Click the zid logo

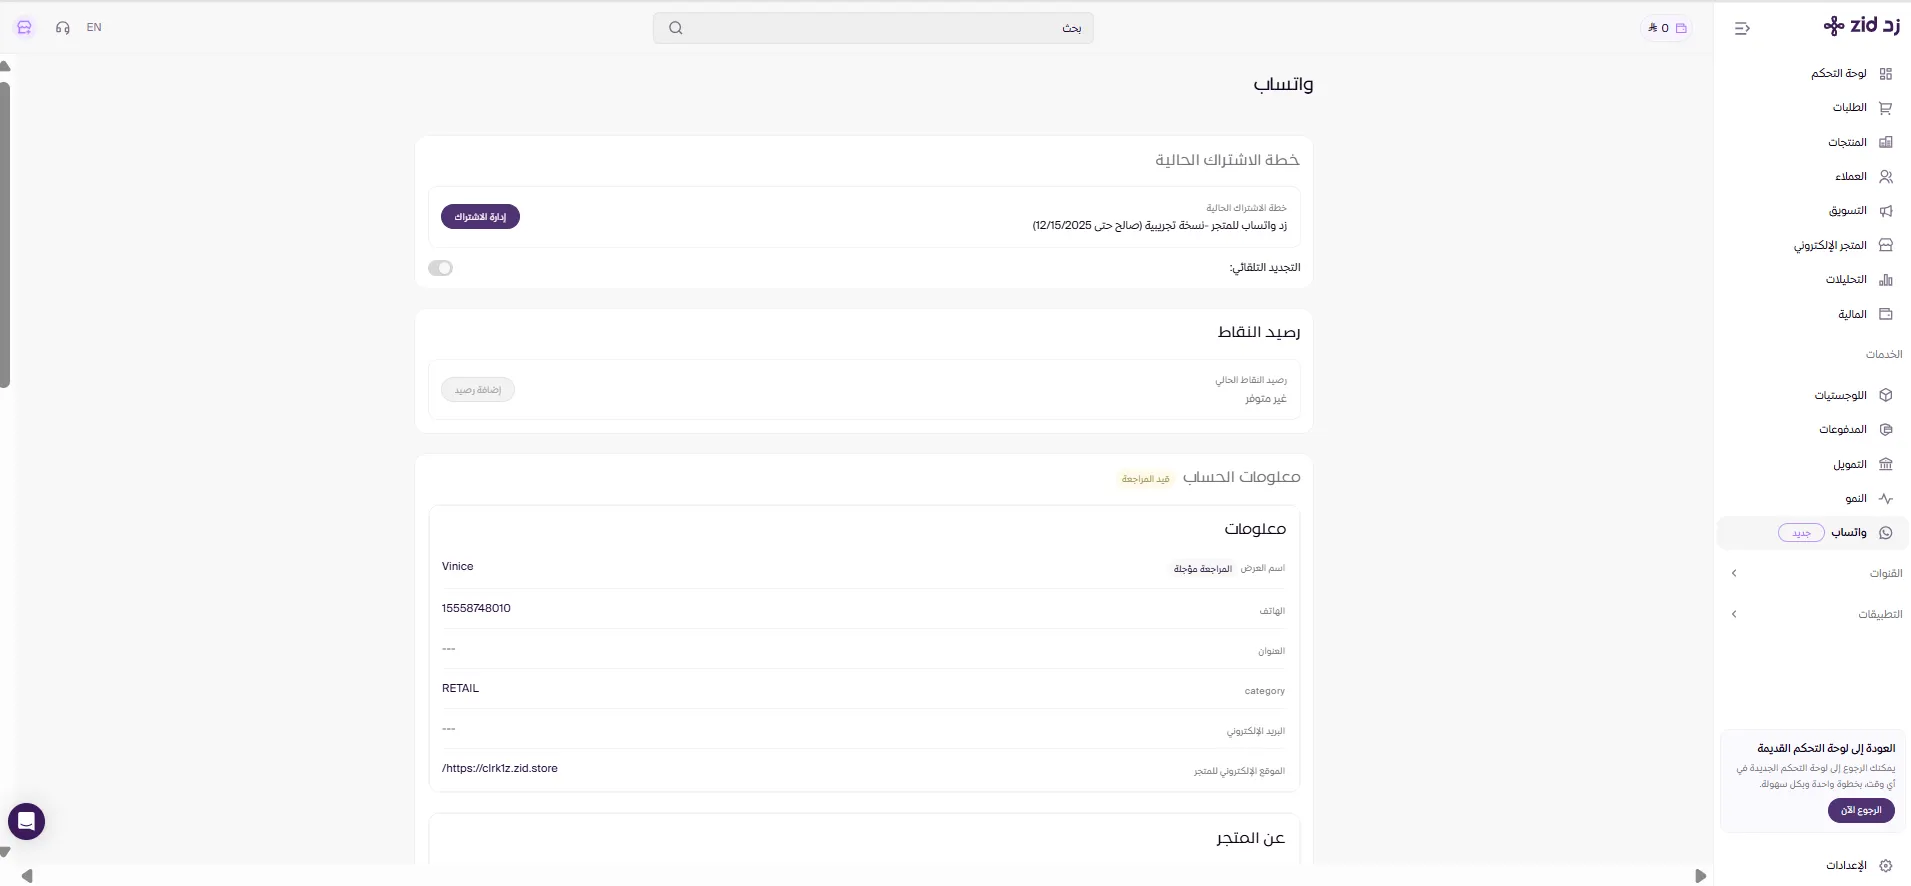[x=1862, y=26]
